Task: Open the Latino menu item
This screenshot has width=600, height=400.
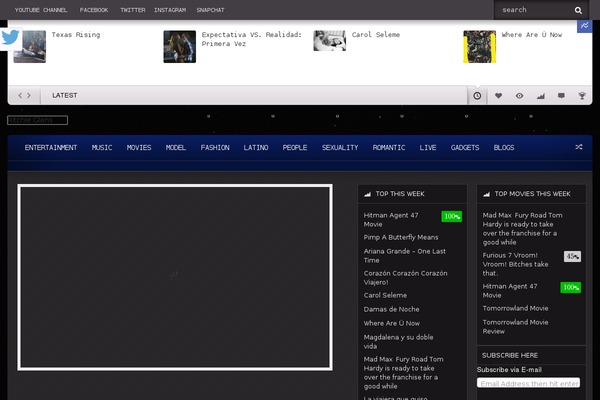Action: tap(256, 148)
